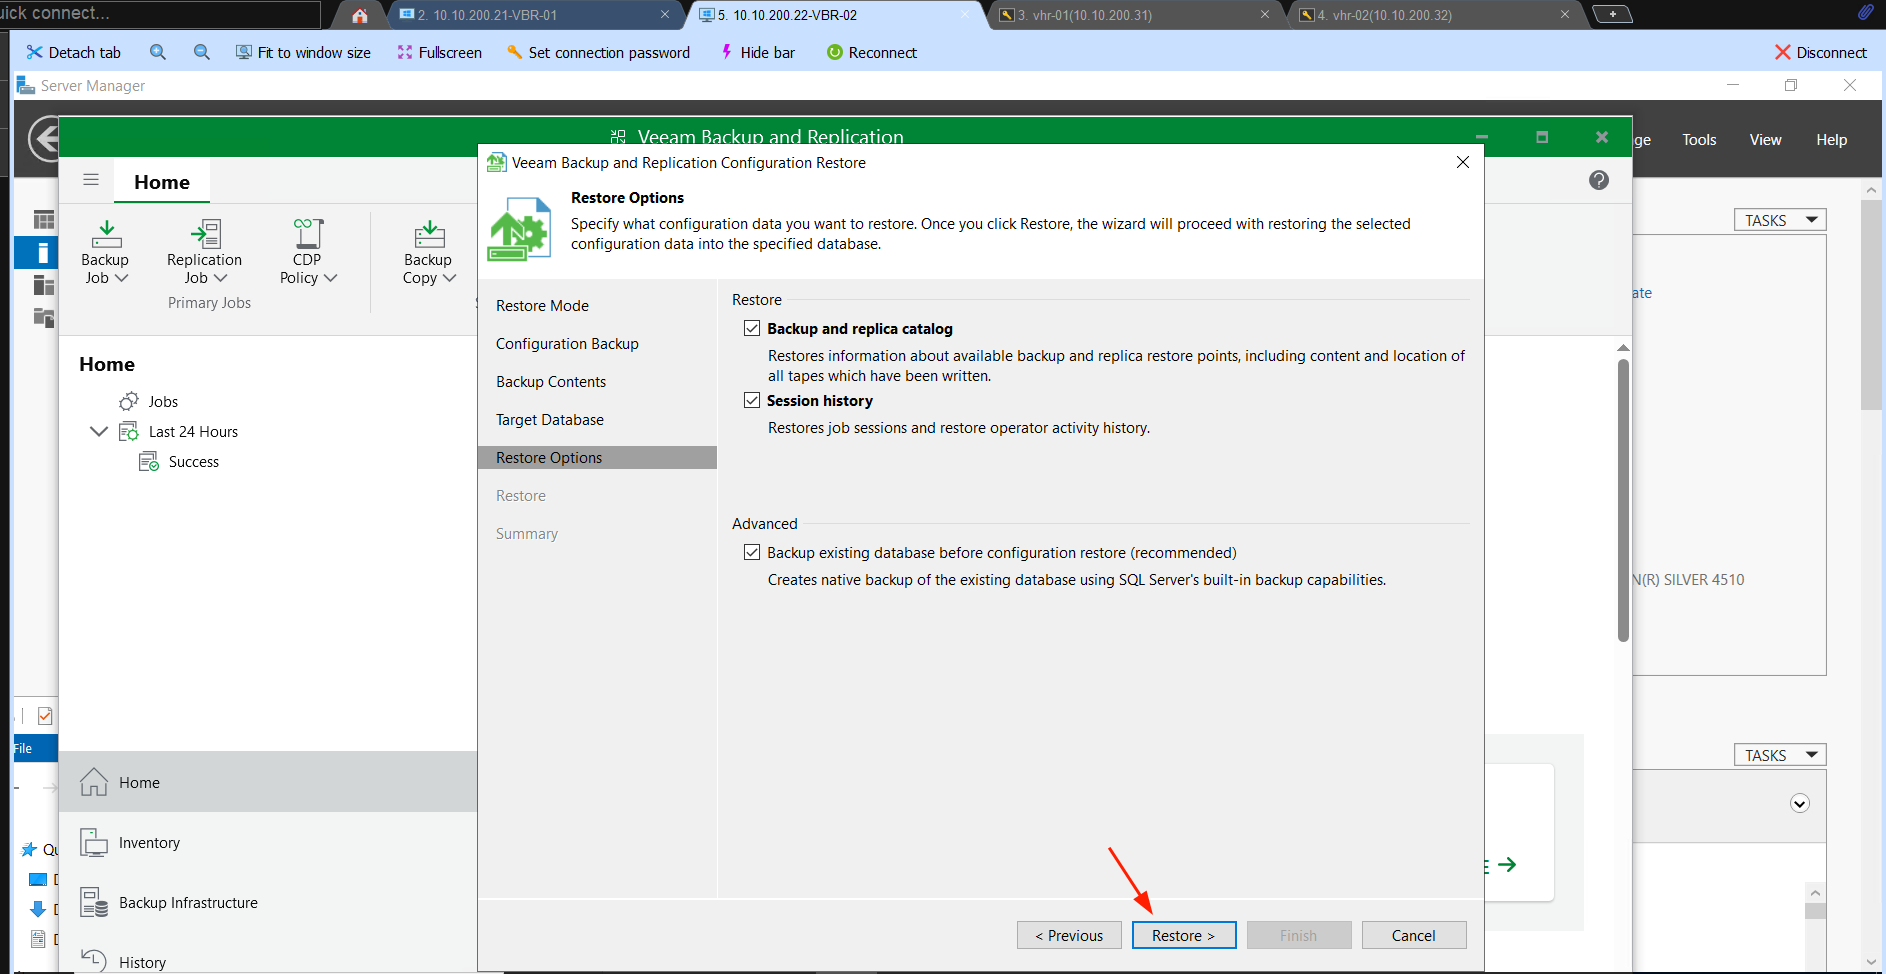Viewport: 1886px width, 974px height.
Task: Click the Backup Job icon in ribbon
Action: 107,233
